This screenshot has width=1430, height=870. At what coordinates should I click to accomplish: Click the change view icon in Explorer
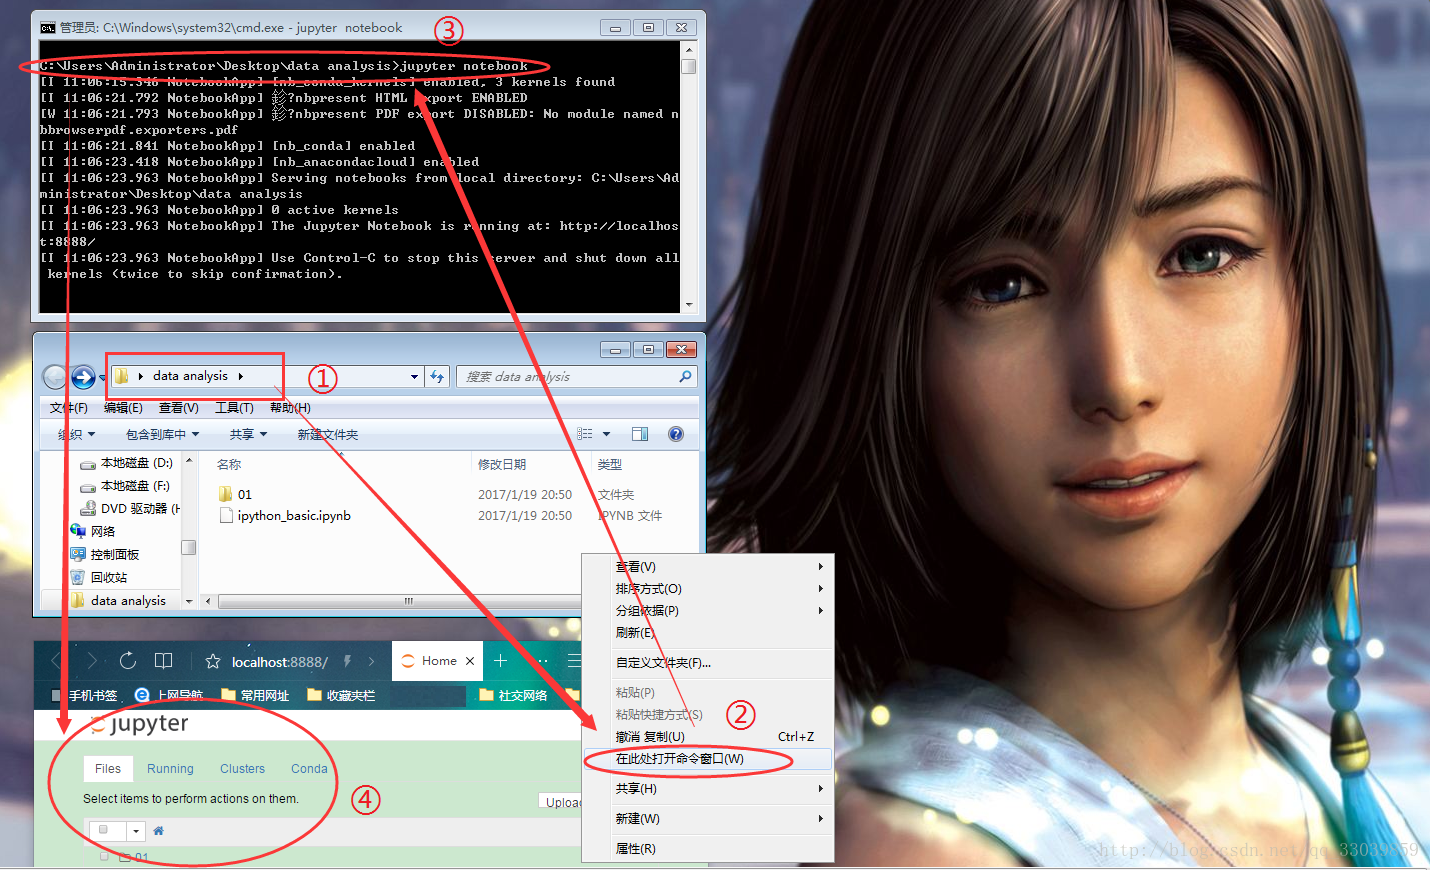585,434
